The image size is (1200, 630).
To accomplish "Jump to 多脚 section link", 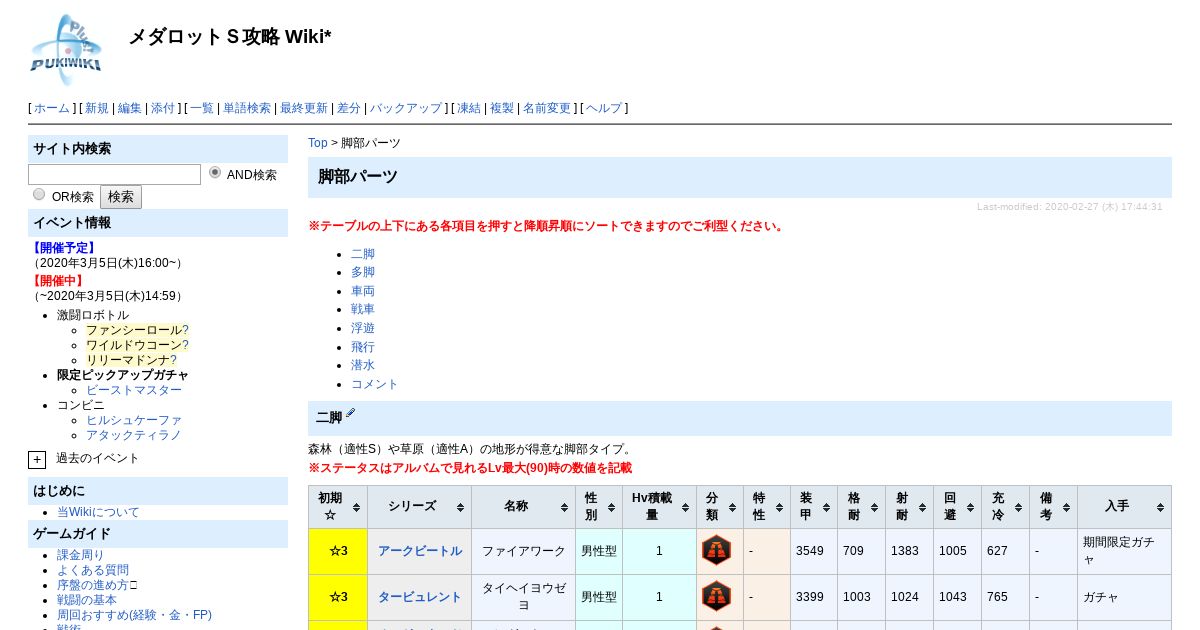I will coord(363,272).
